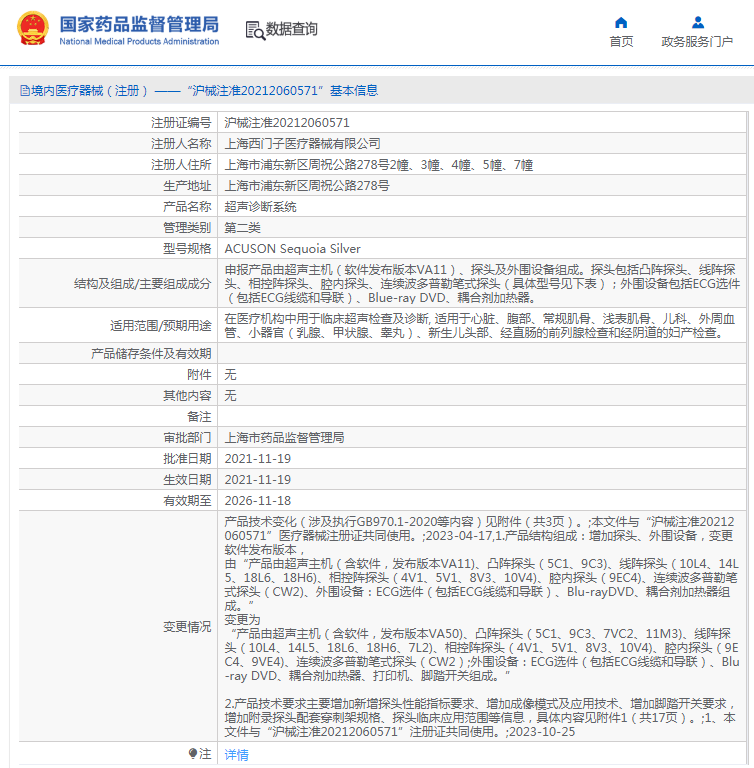Click the 其他内容 label
Image resolution: width=754 pixels, height=768 pixels.
click(187, 396)
